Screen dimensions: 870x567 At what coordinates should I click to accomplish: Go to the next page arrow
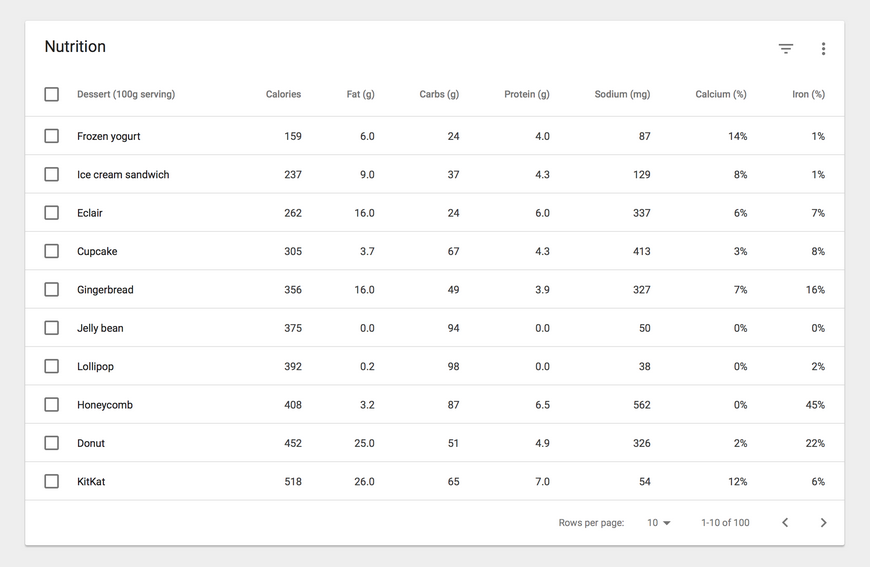click(823, 523)
